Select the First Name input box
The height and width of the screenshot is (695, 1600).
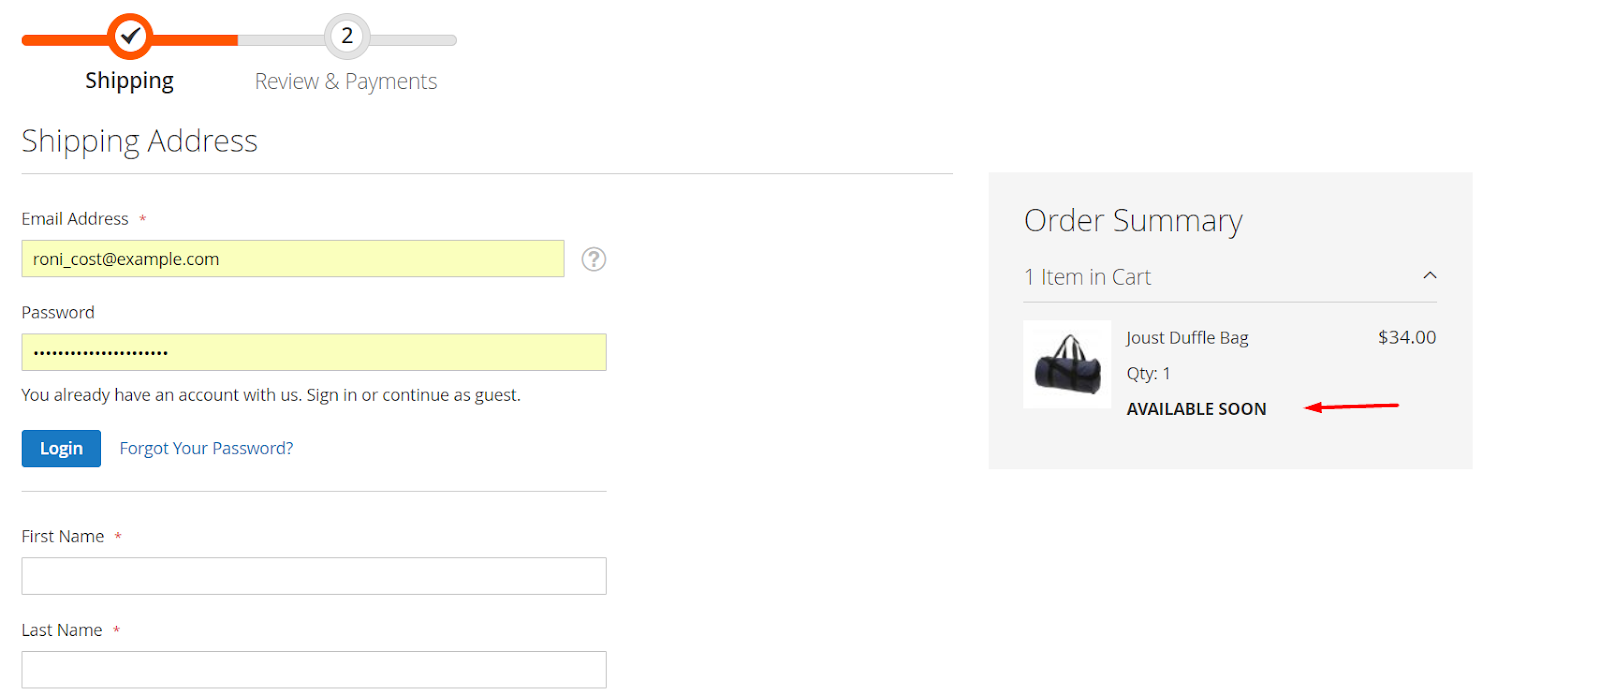pos(313,576)
